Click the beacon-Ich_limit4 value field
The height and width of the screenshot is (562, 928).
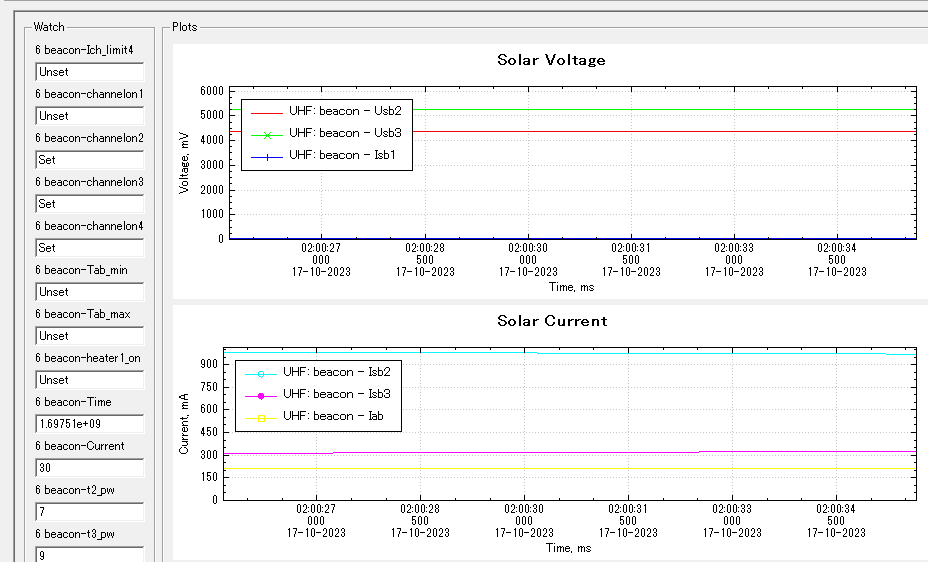[89, 72]
